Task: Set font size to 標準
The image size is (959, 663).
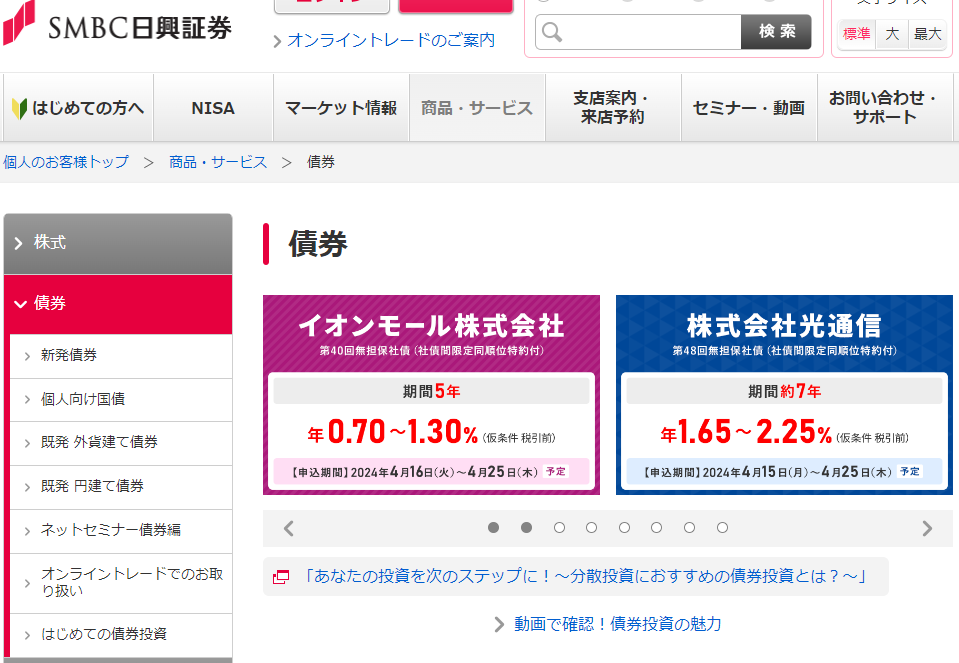Action: pyautogui.click(x=856, y=34)
